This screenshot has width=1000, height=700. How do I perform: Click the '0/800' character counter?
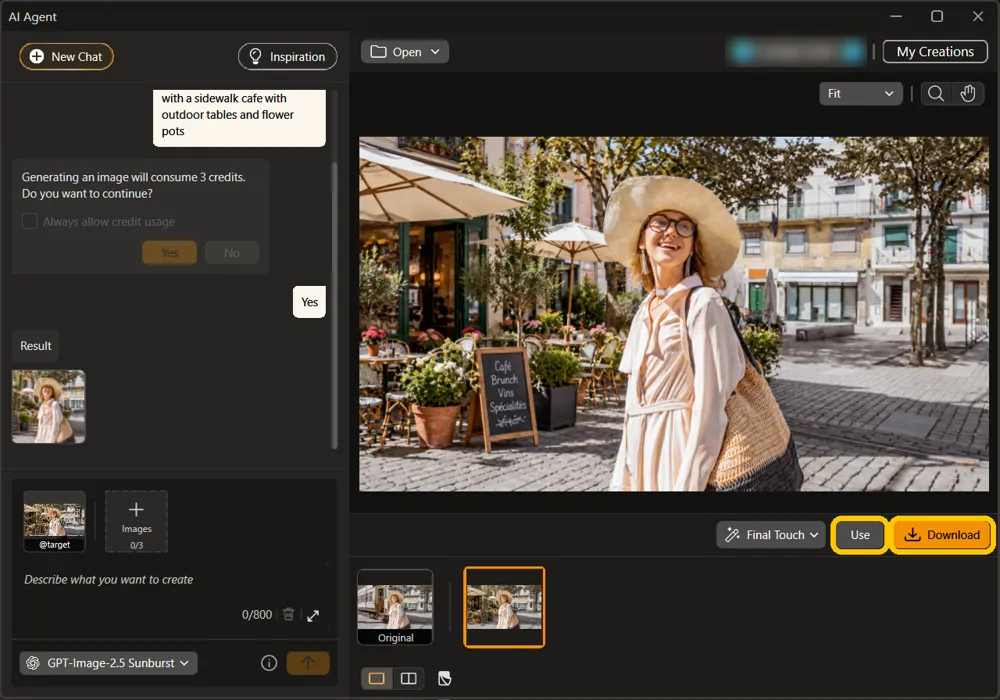tap(256, 615)
